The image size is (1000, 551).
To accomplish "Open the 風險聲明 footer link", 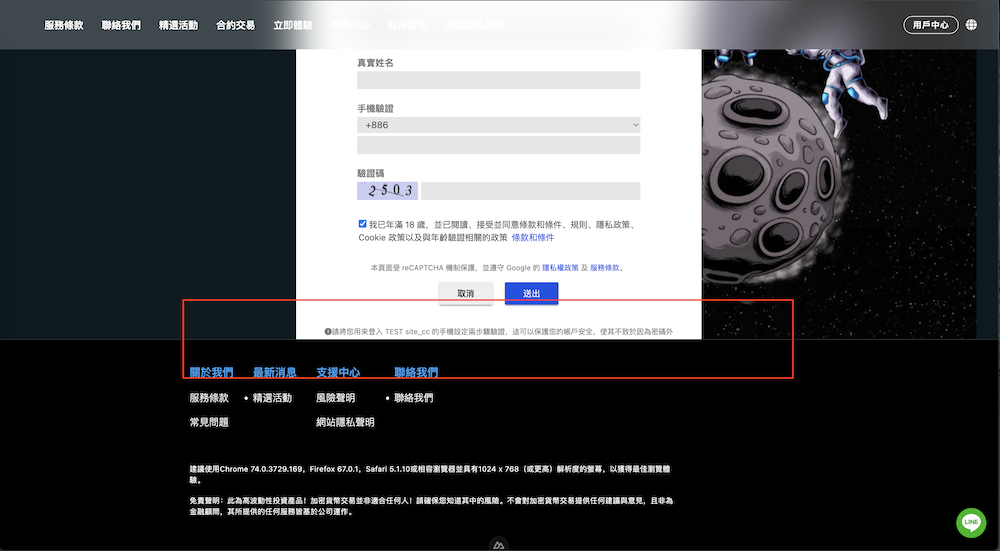I will click(335, 398).
